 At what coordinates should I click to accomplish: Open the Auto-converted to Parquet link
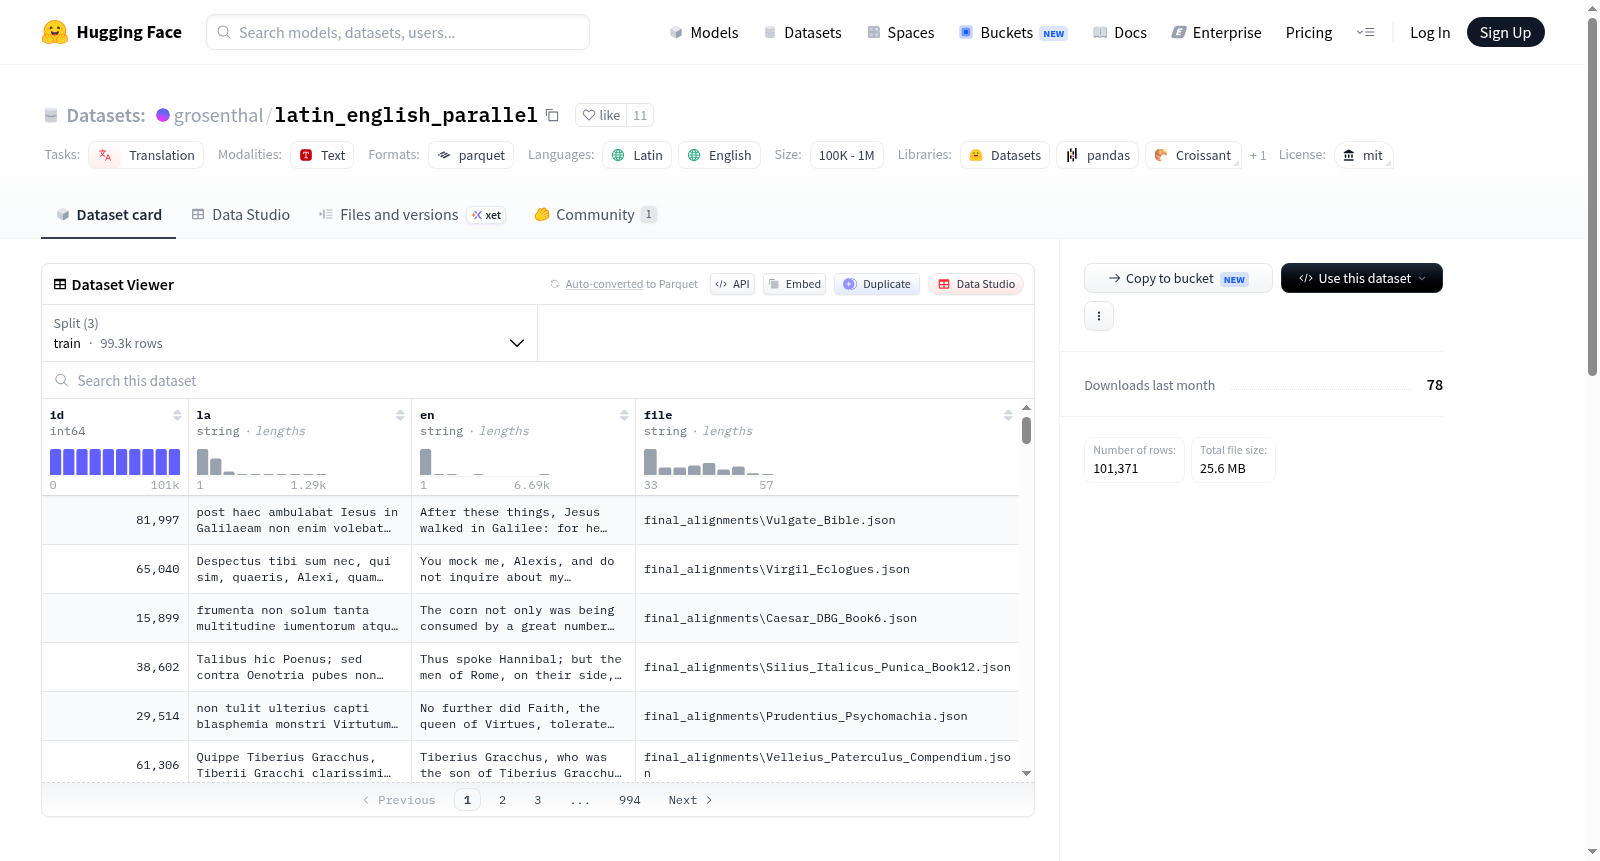(x=604, y=284)
